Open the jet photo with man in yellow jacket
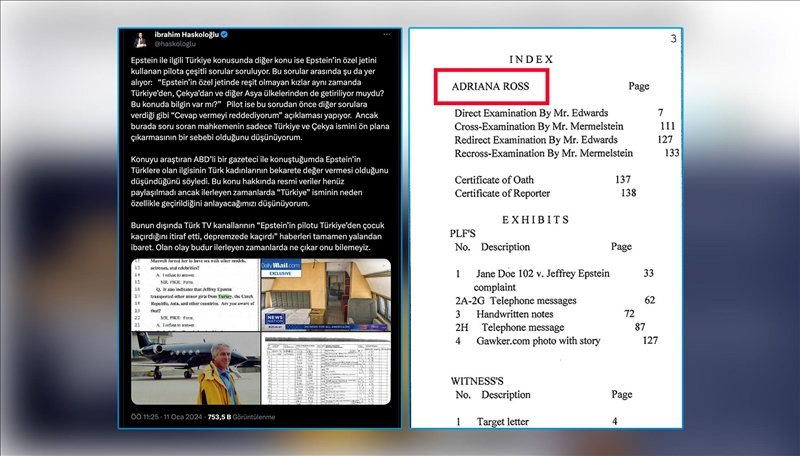Image resolution: width=800 pixels, height=456 pixels. [x=195, y=368]
